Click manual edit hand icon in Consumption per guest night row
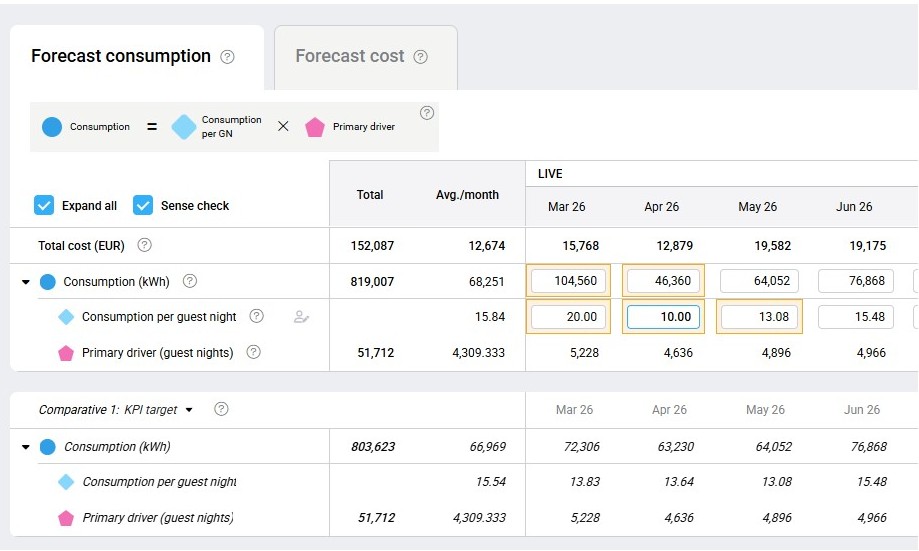Image resolution: width=919 pixels, height=551 pixels. [301, 317]
